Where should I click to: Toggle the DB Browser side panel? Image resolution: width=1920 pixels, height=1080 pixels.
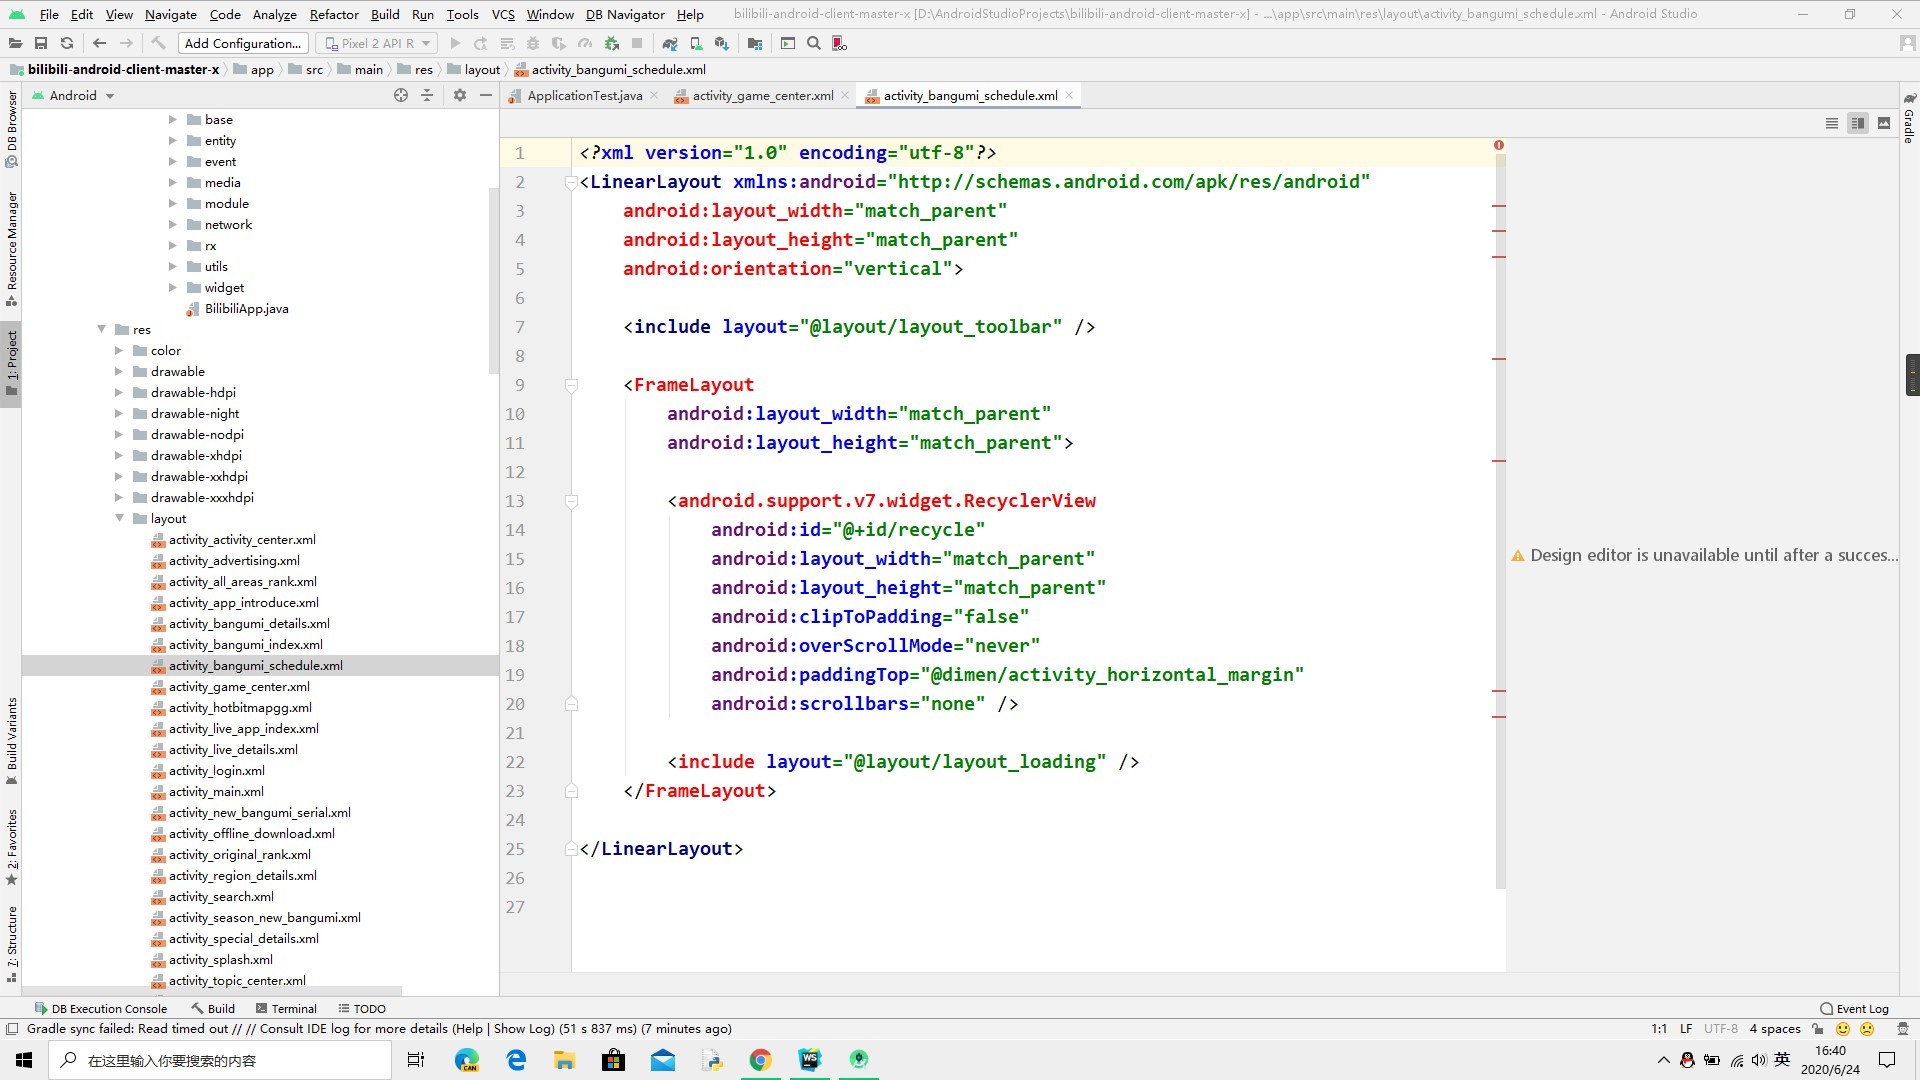click(x=12, y=128)
